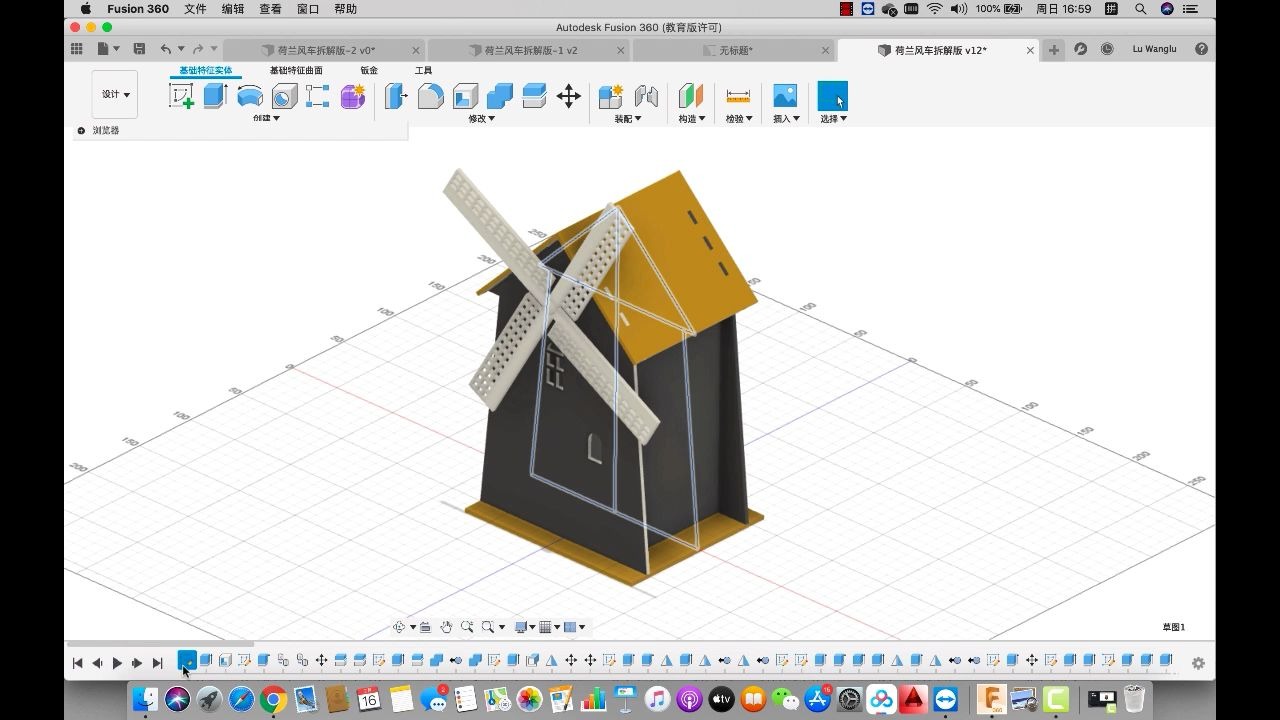Select the Create Form tool
This screenshot has width=1280, height=720.
pyautogui.click(x=353, y=96)
